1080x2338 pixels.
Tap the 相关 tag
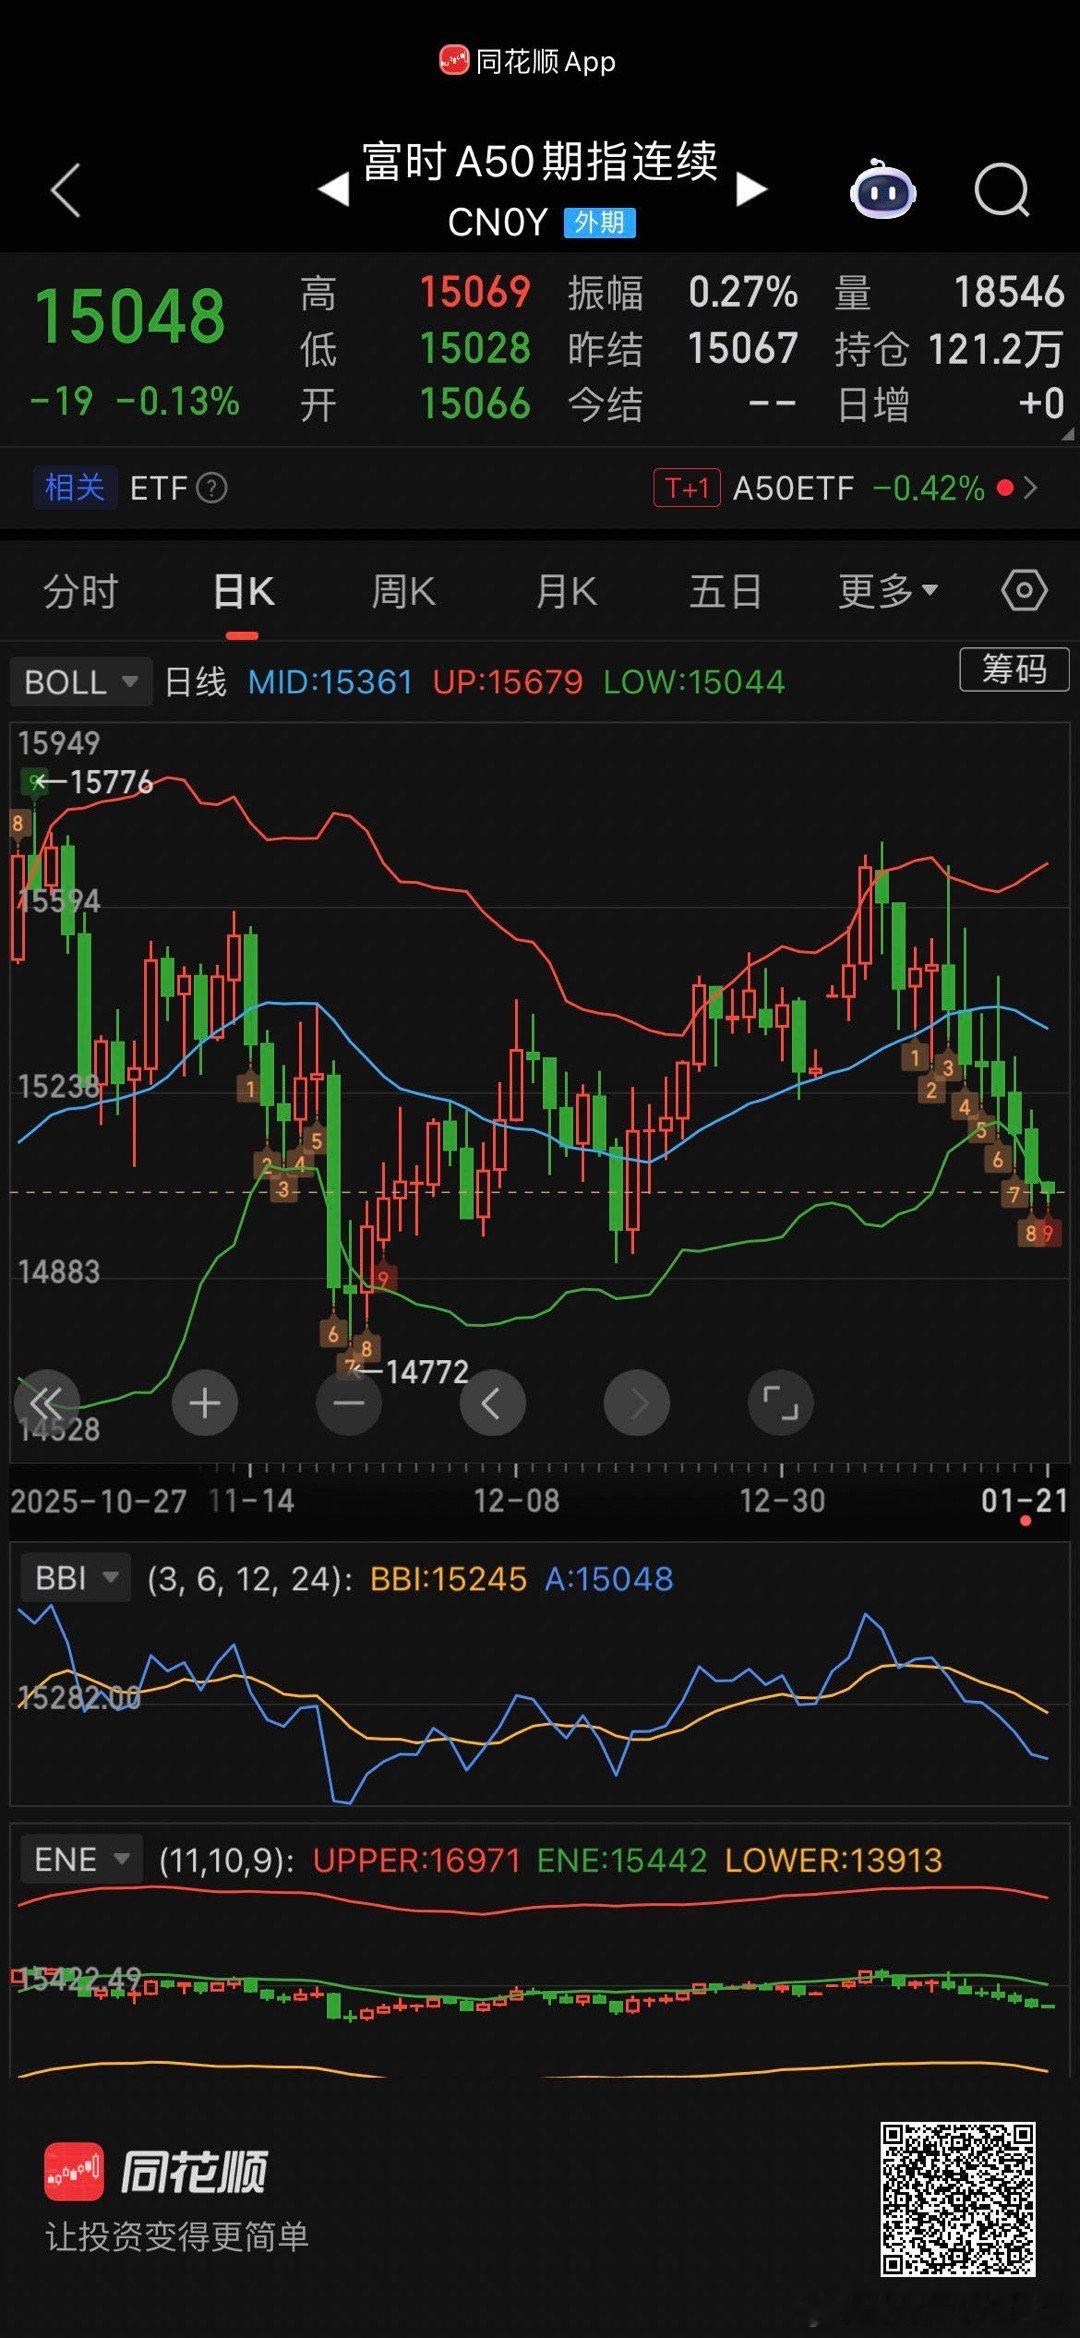pos(75,488)
